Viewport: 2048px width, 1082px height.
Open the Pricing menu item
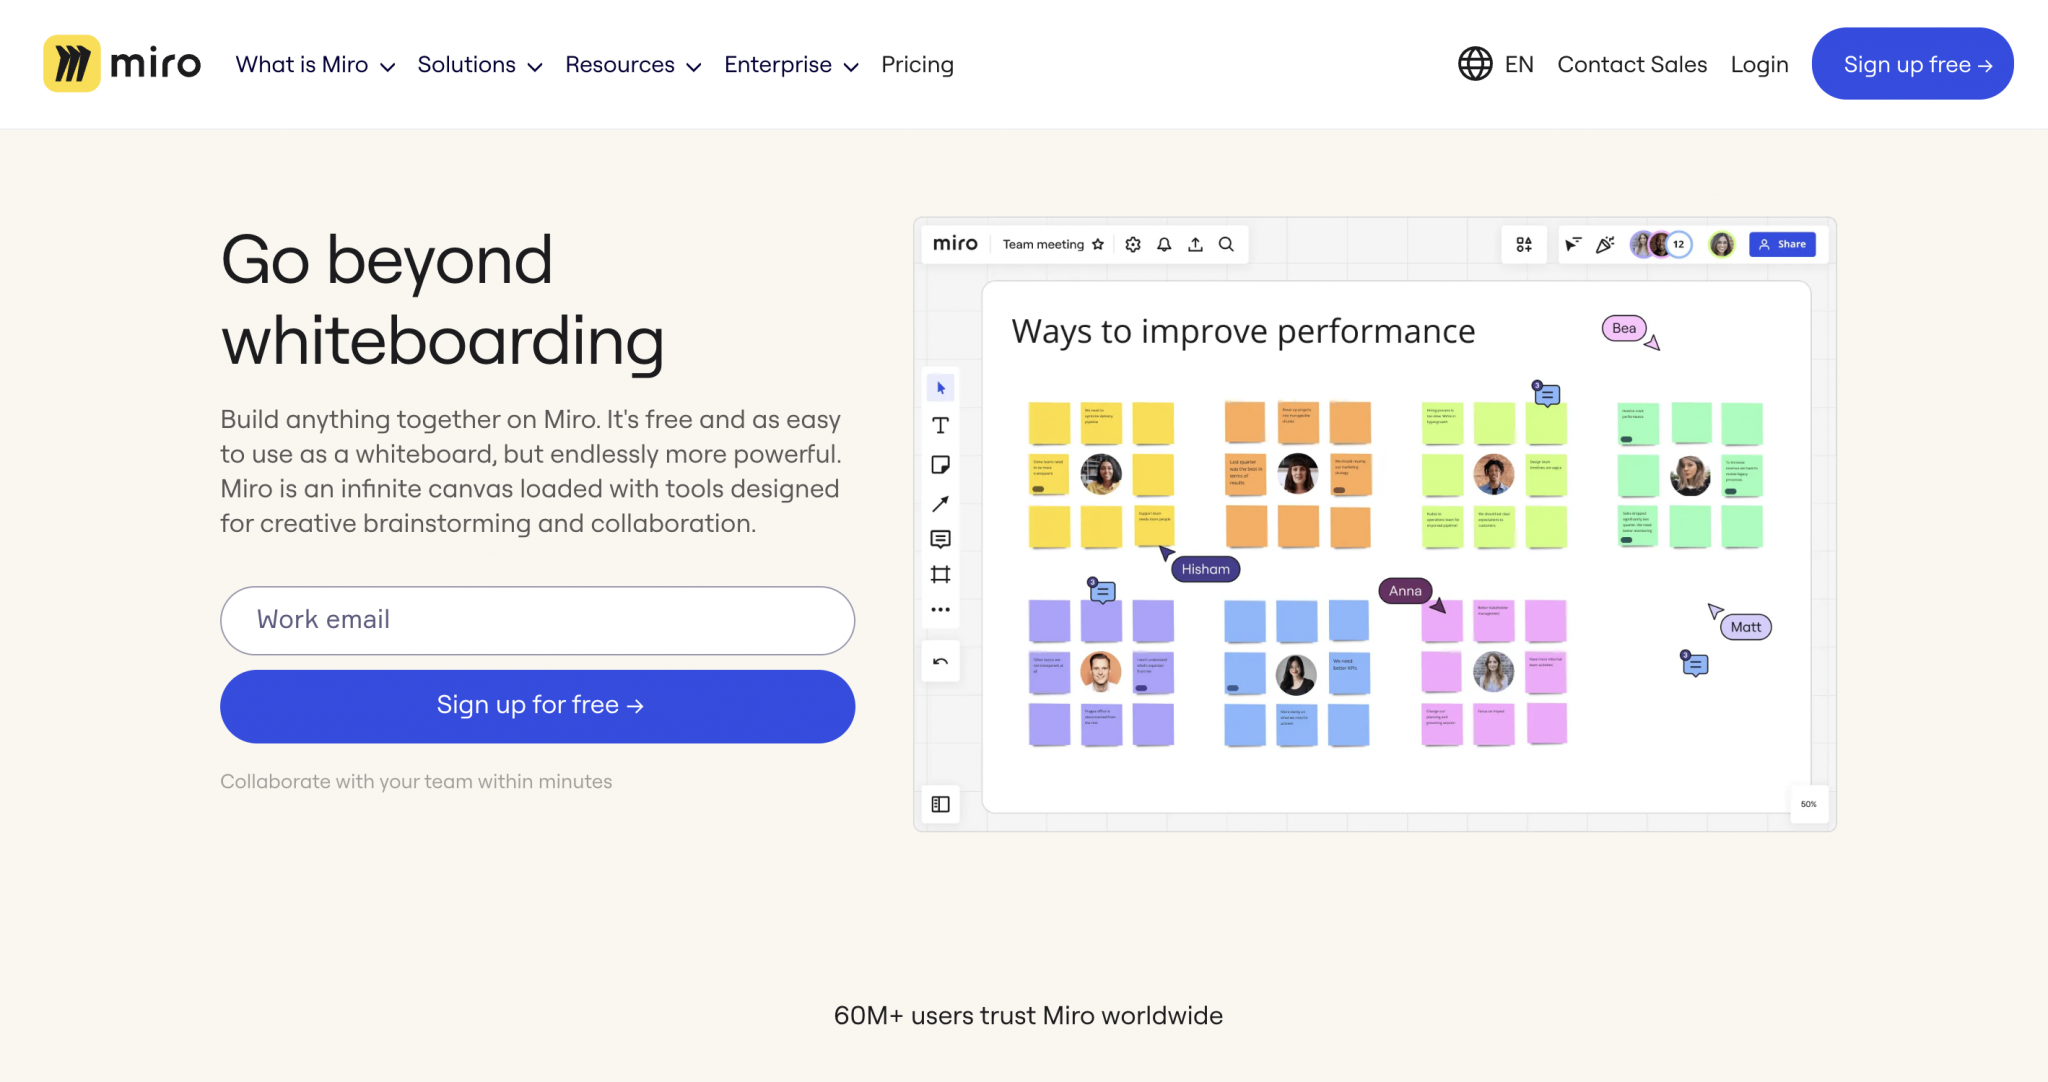click(x=917, y=64)
